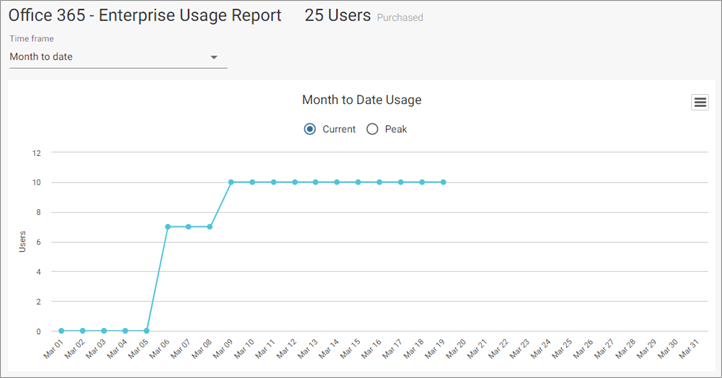
Task: Click the 10 y-axis label
Action: (36, 182)
